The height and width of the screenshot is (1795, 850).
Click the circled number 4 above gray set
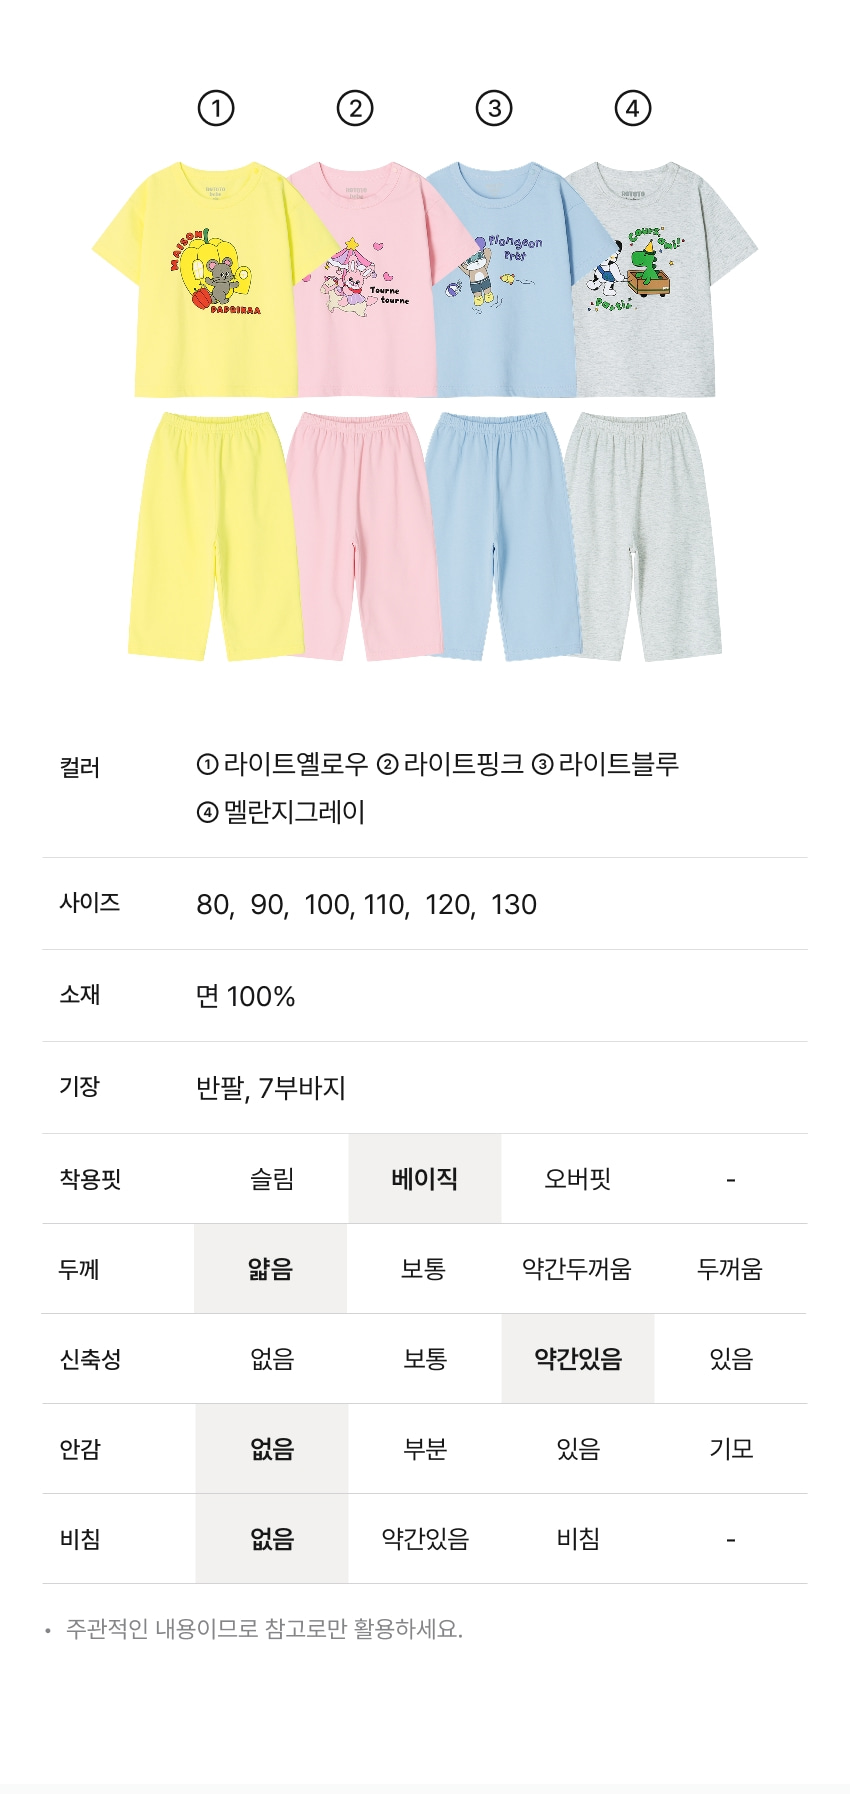coord(632,108)
